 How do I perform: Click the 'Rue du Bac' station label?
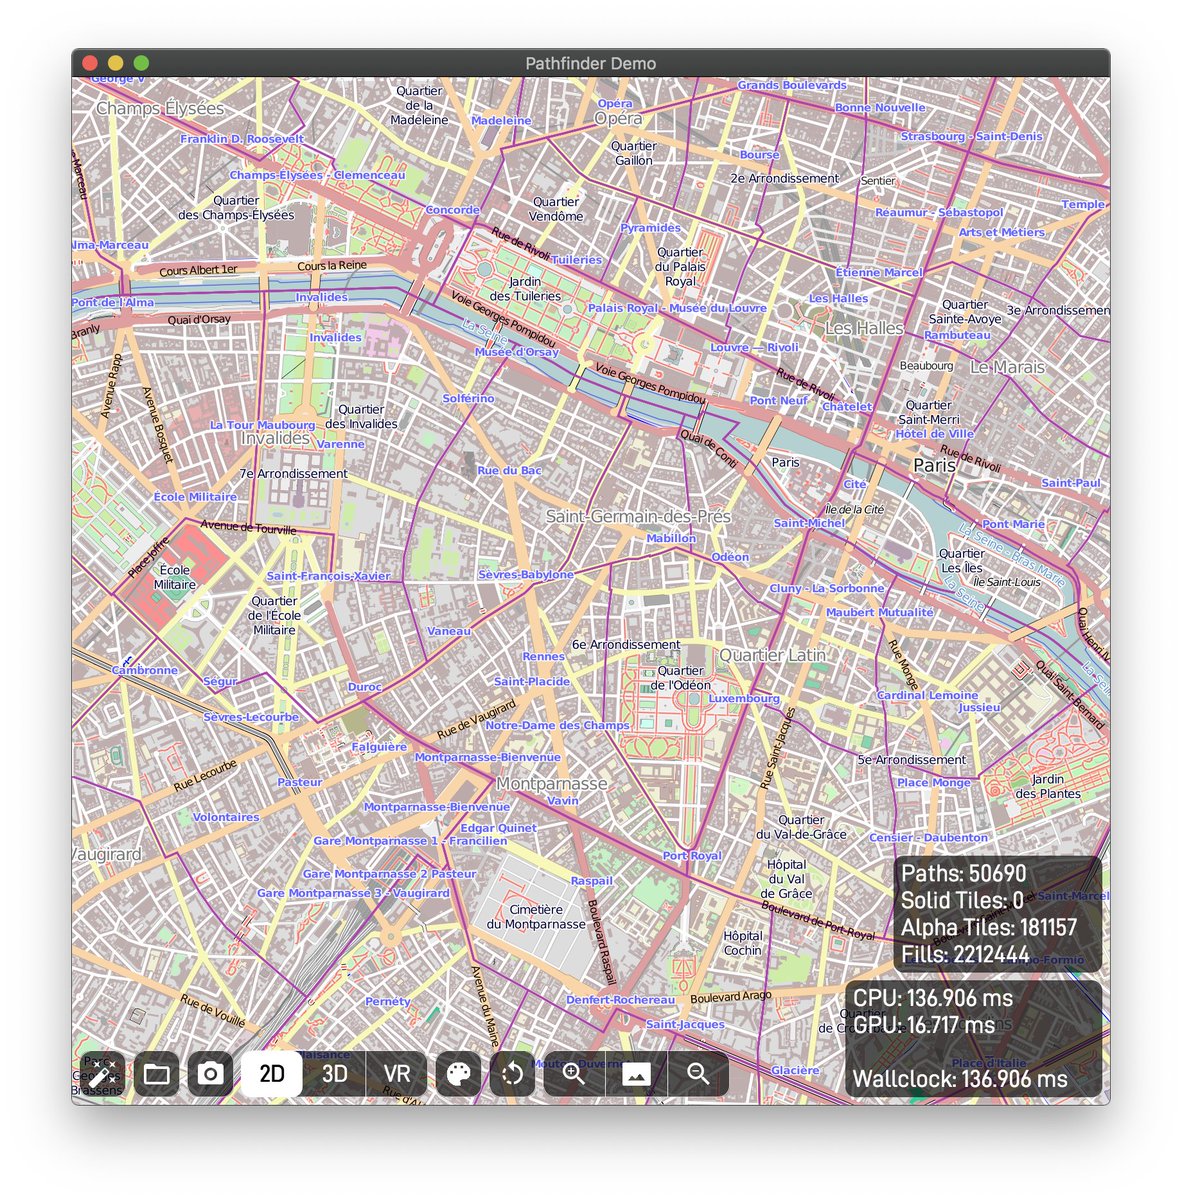click(x=510, y=470)
